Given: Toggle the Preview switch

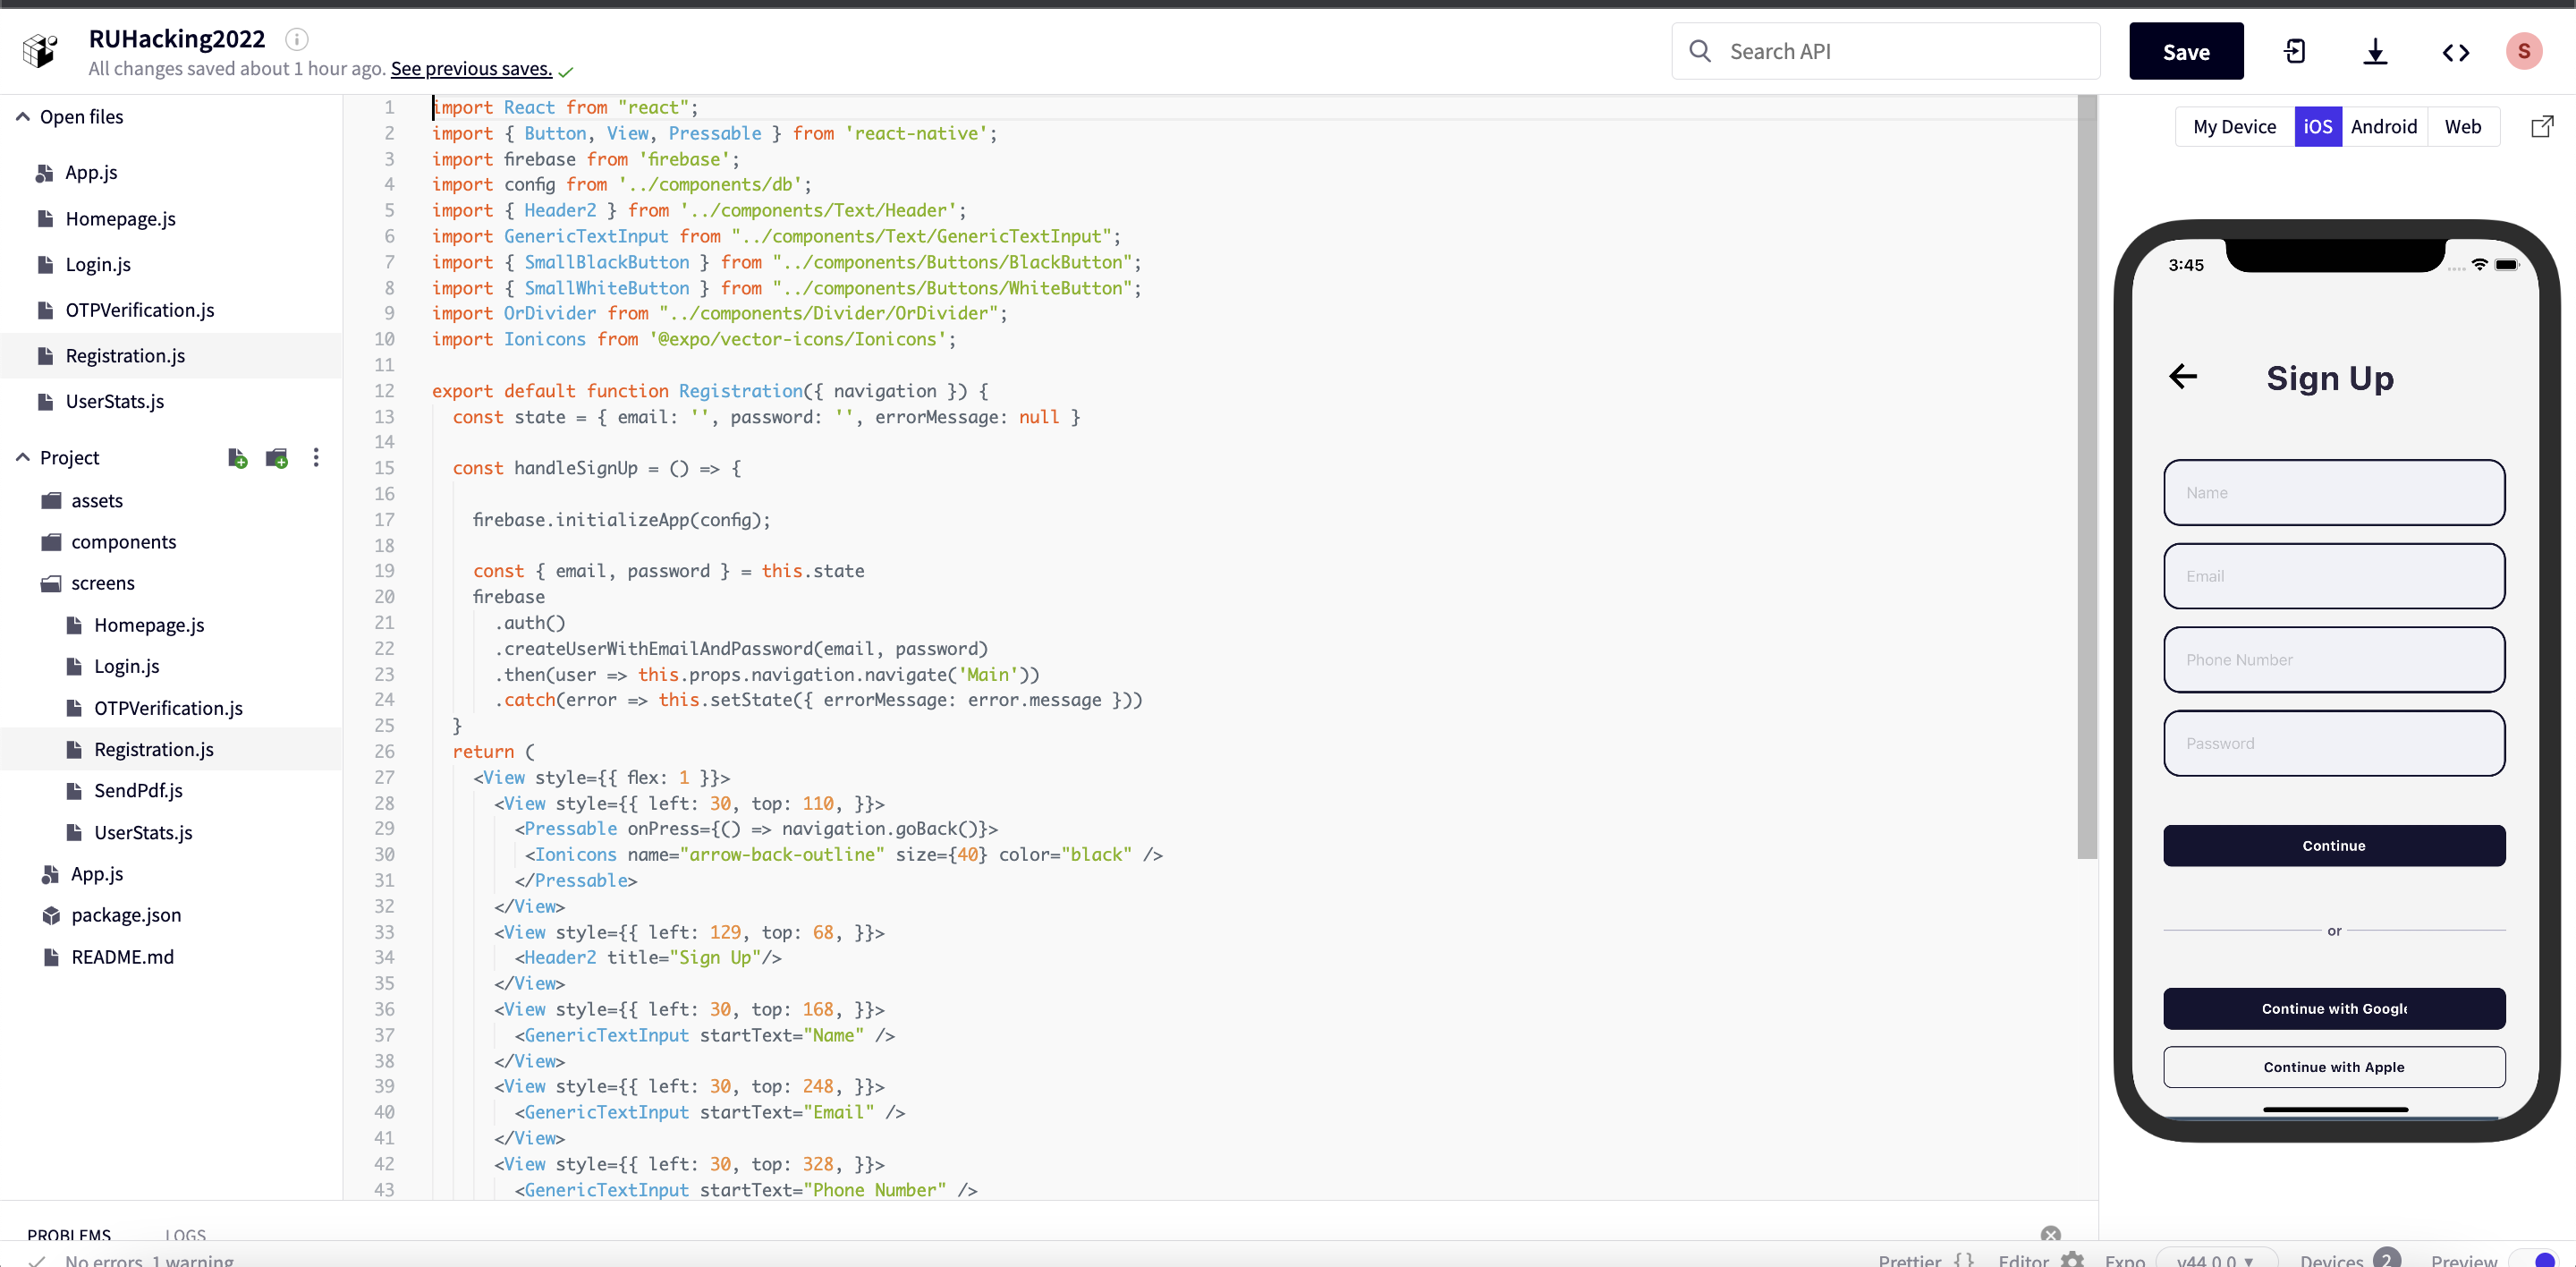Looking at the screenshot, I should (2541, 1259).
